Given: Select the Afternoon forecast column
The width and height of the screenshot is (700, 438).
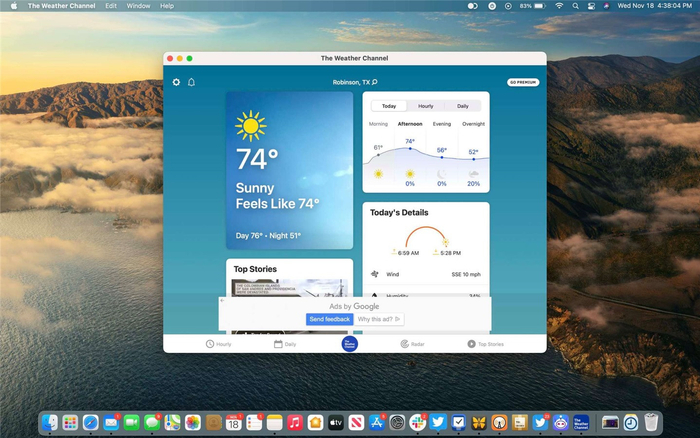Looking at the screenshot, I should tap(410, 153).
